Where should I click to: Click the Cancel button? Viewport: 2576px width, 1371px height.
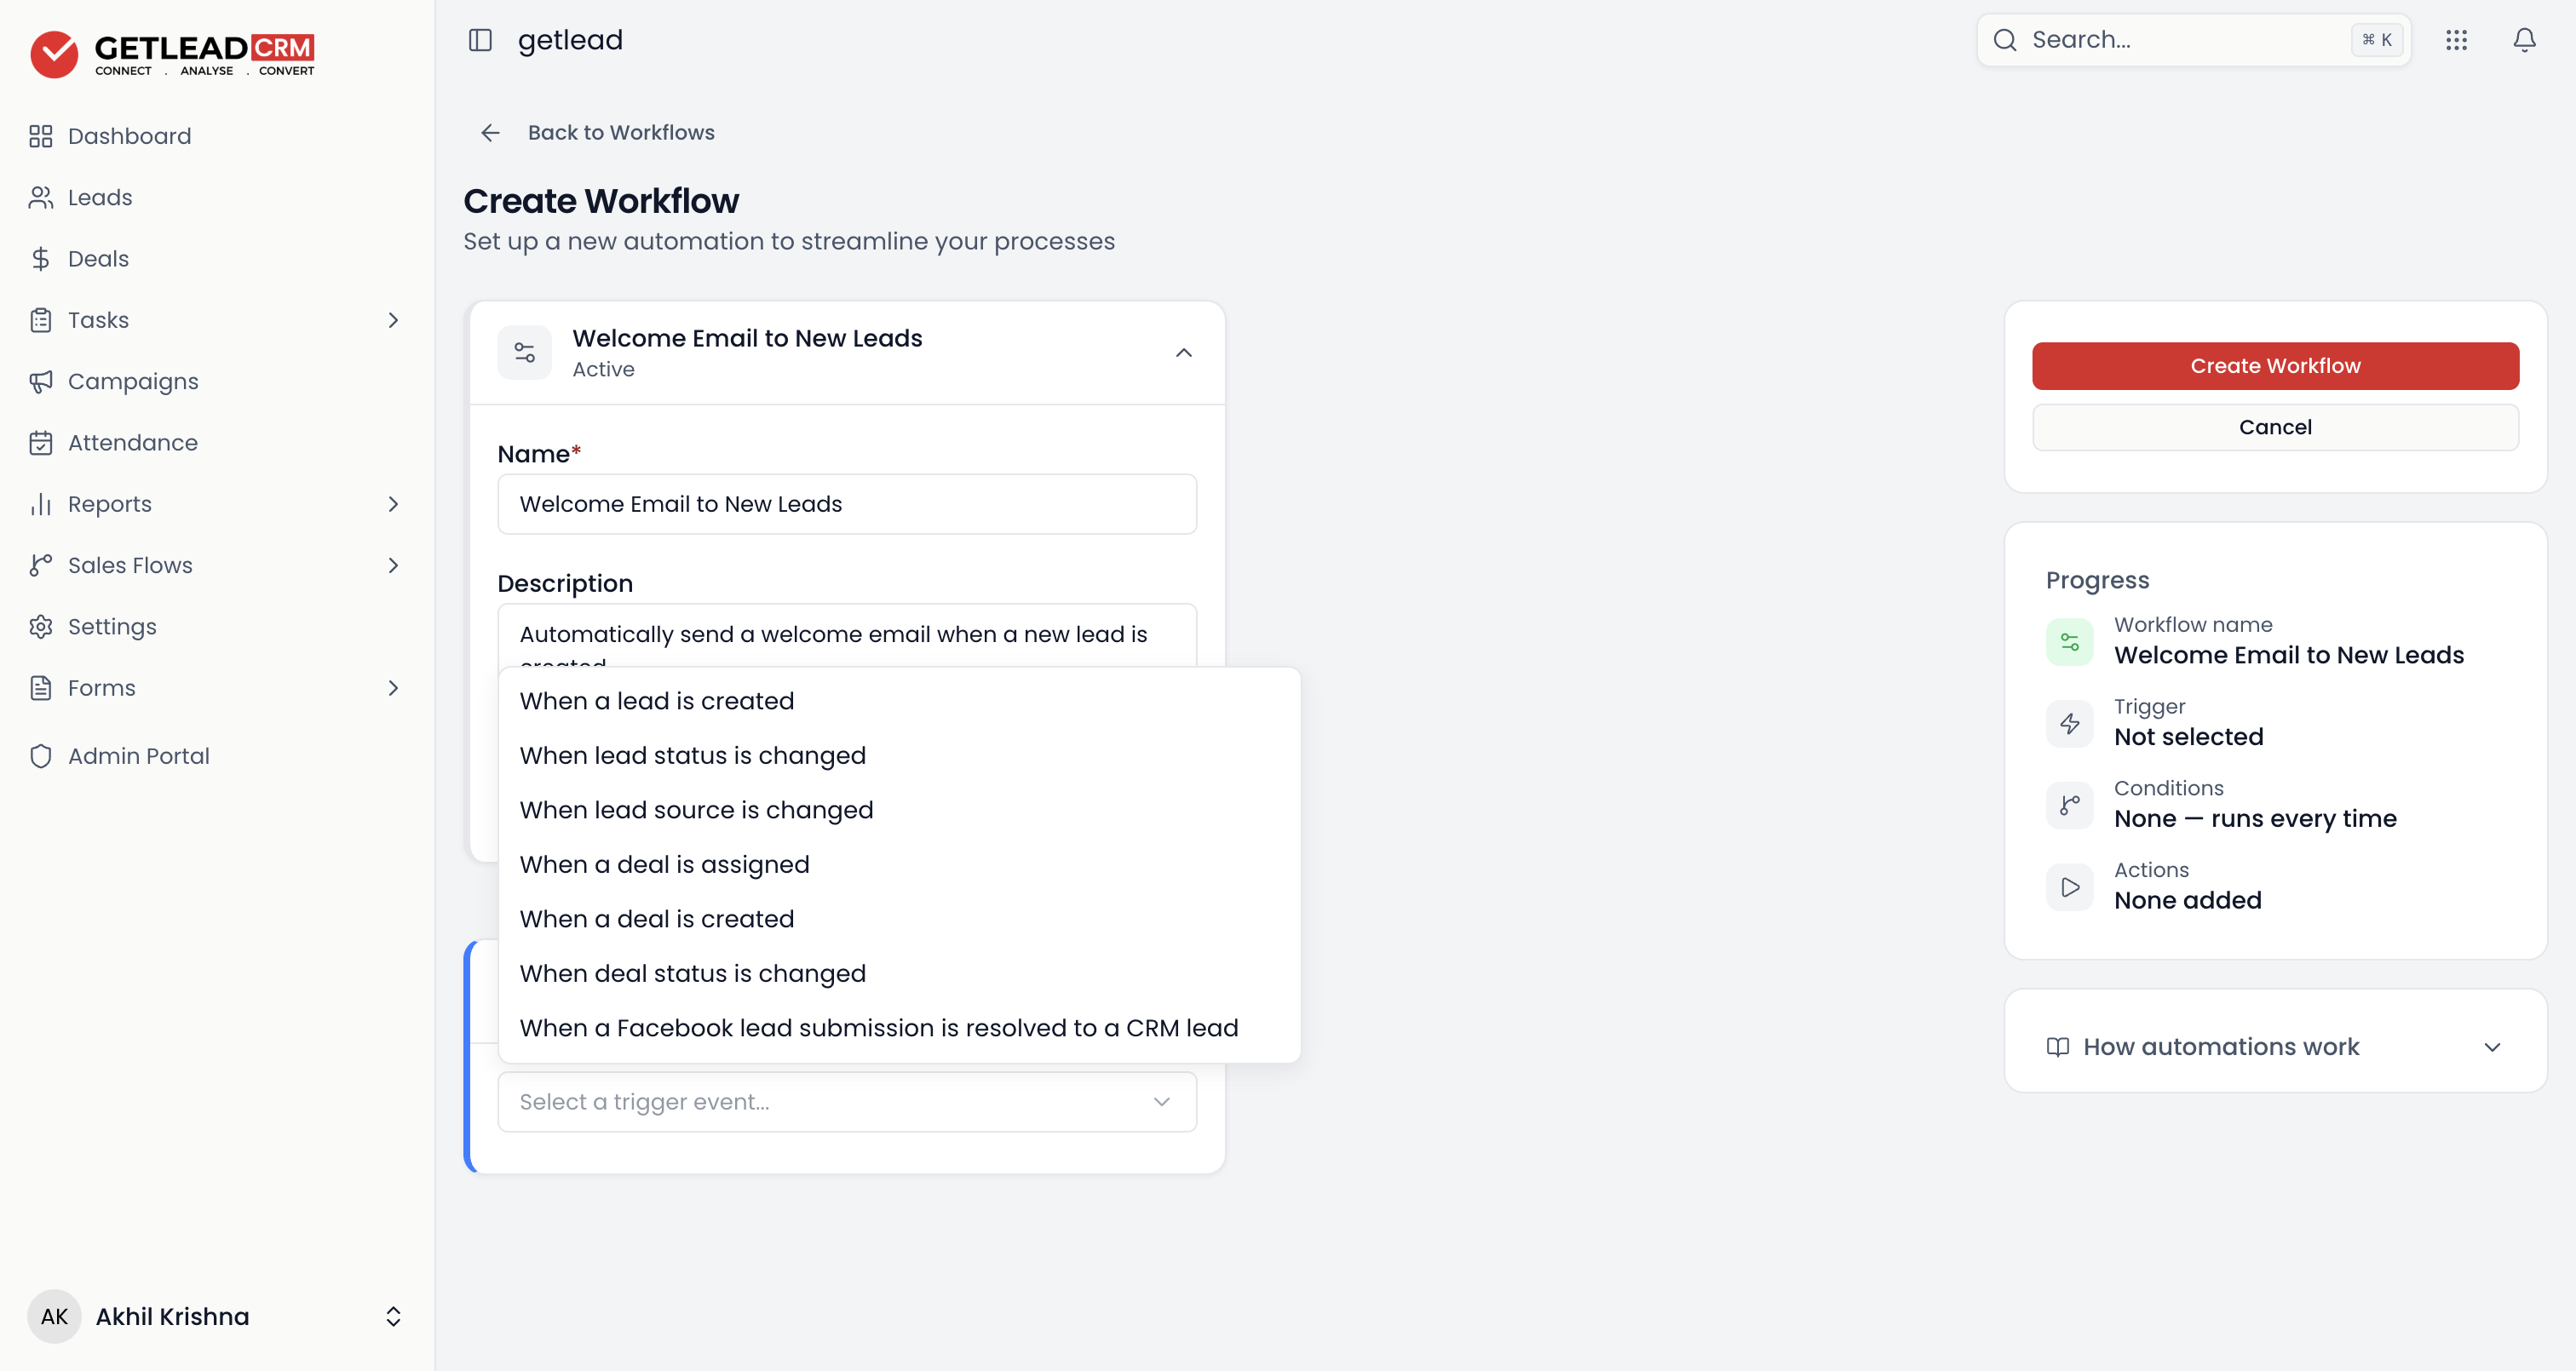(x=2275, y=427)
